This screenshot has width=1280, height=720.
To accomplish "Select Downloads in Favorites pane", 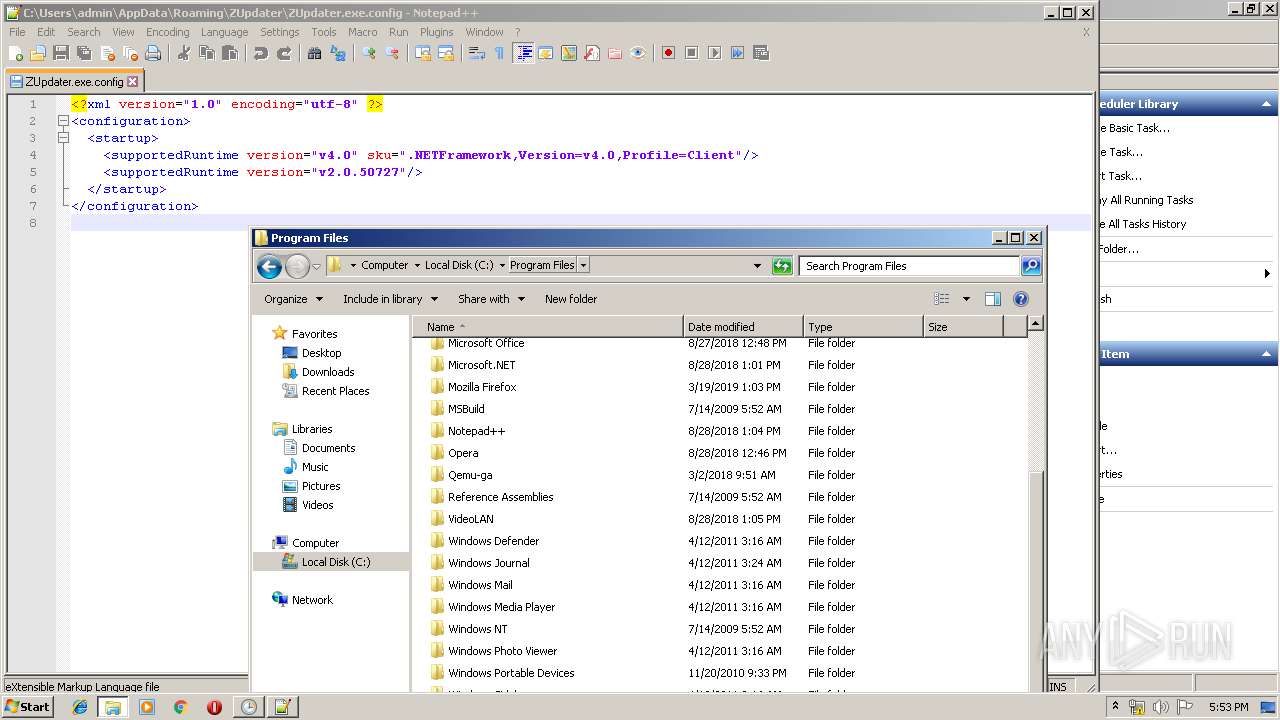I will 328,372.
